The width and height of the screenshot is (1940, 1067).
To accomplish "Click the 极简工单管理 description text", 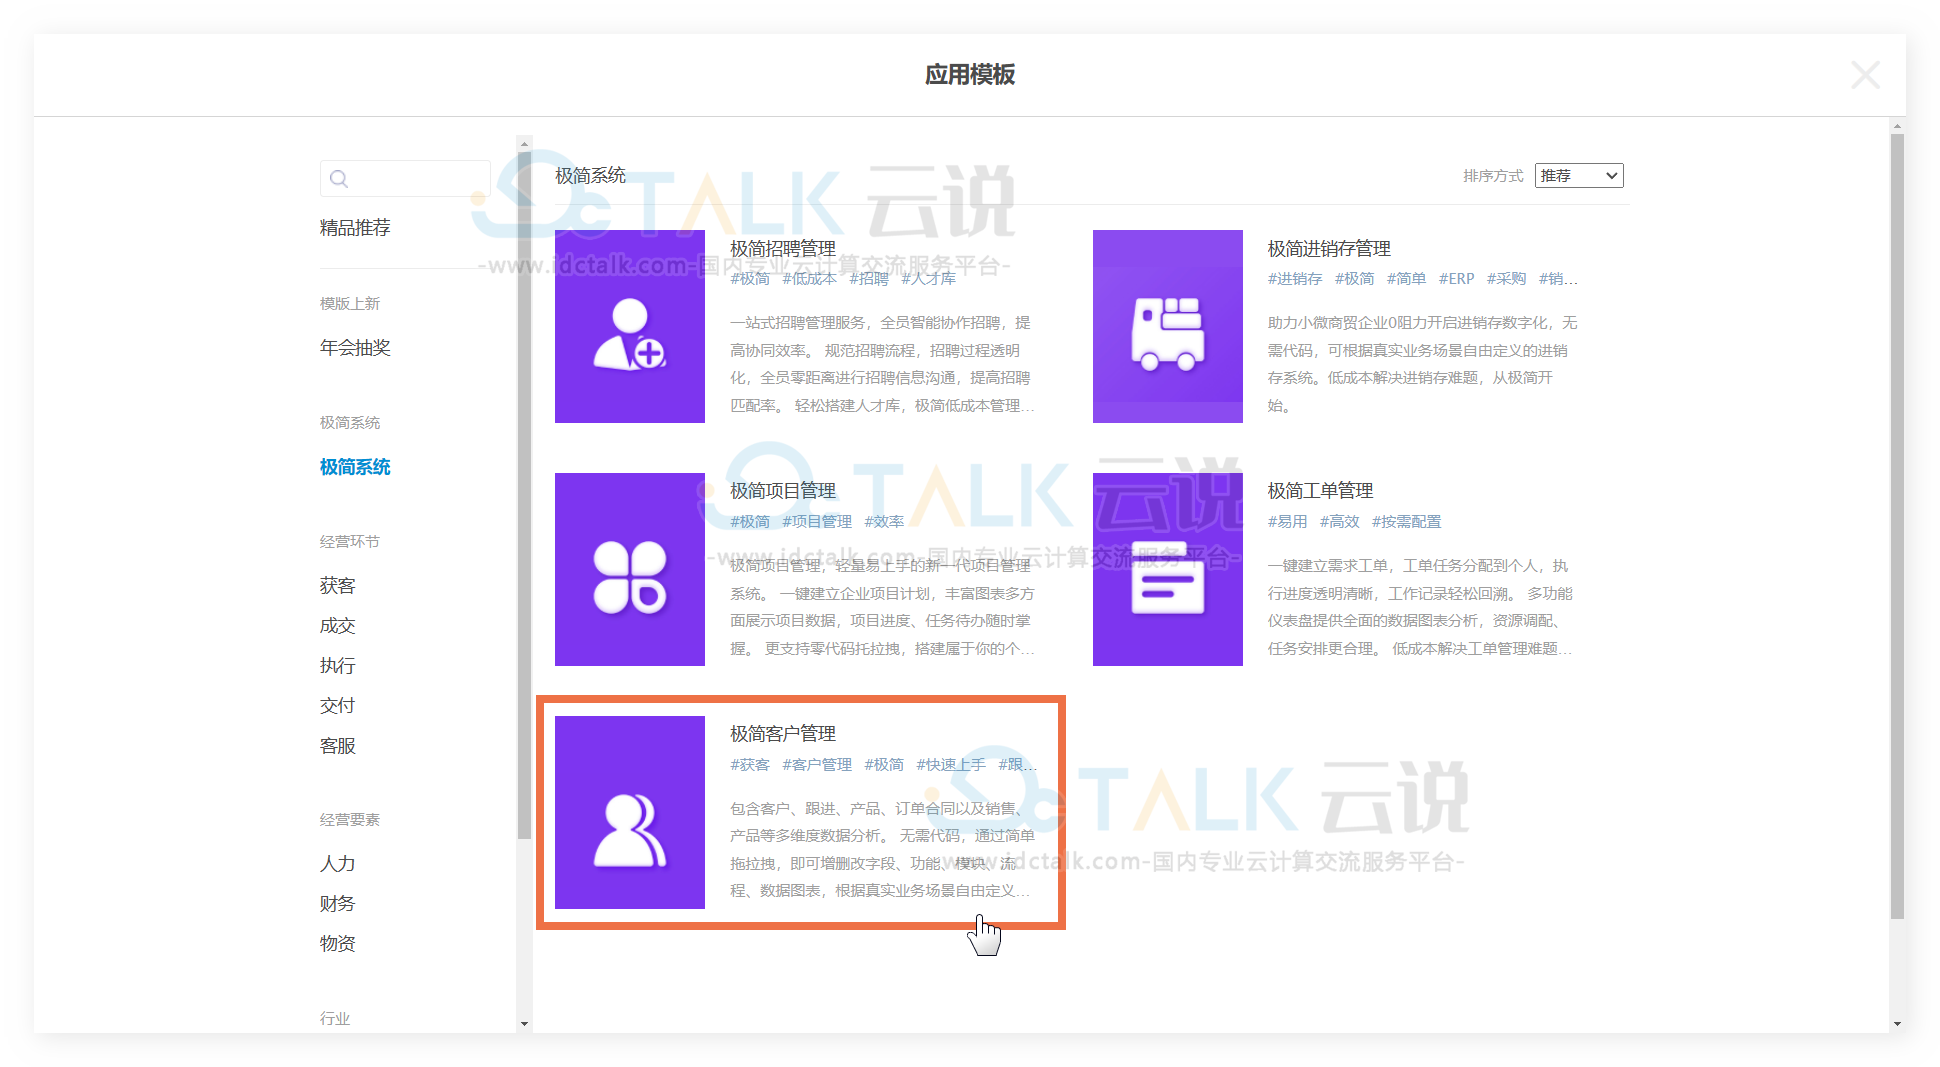I will point(1420,607).
